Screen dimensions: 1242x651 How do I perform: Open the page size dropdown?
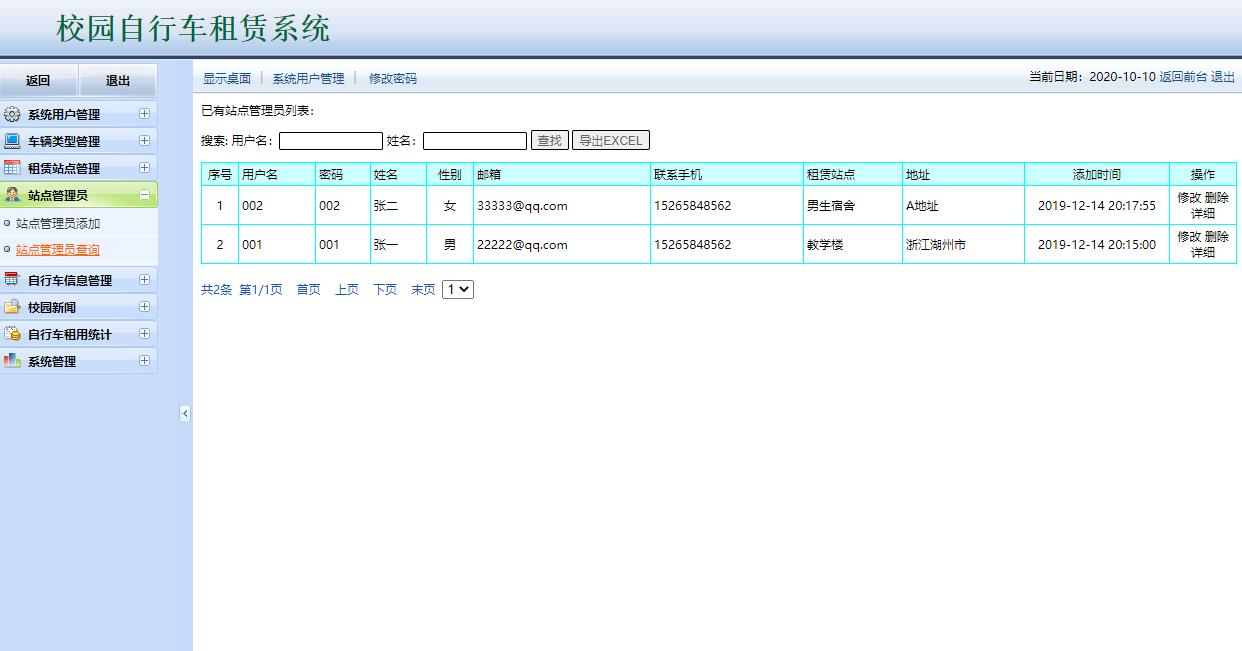(x=457, y=288)
